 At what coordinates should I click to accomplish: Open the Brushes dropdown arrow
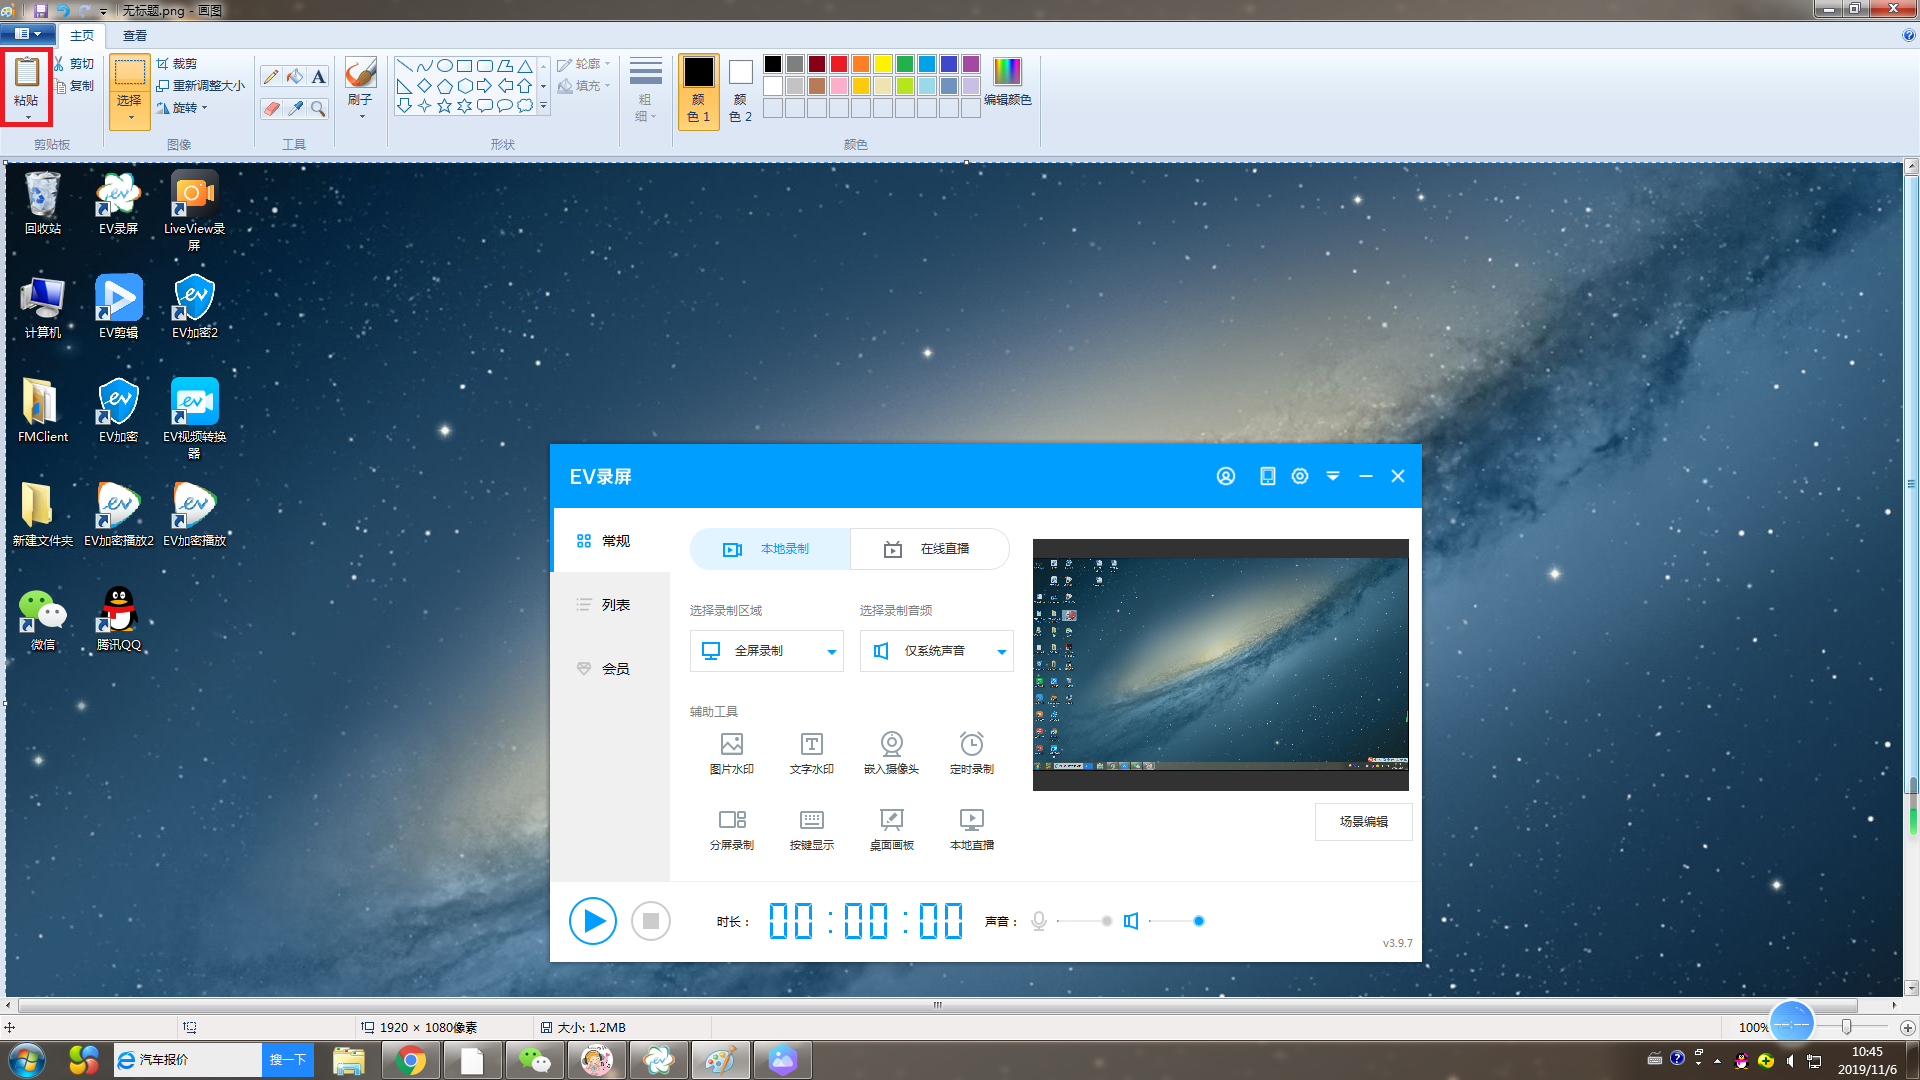(361, 117)
